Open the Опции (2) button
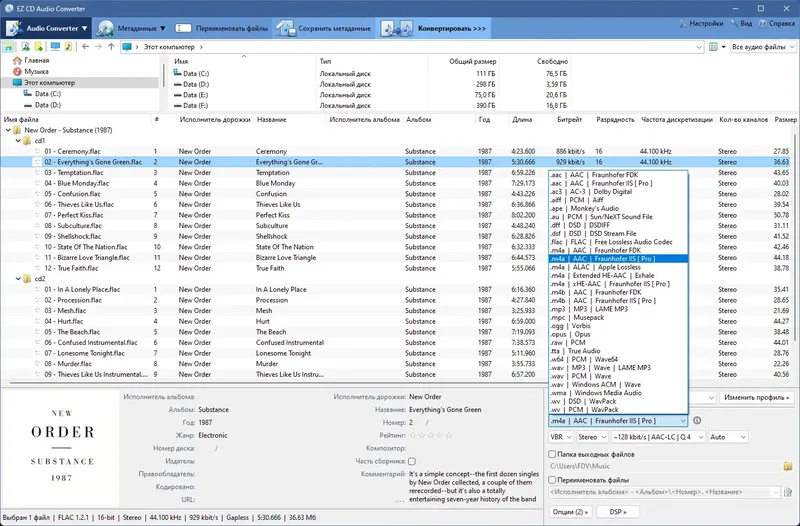Screen dimensions: 800x526 point(570,512)
